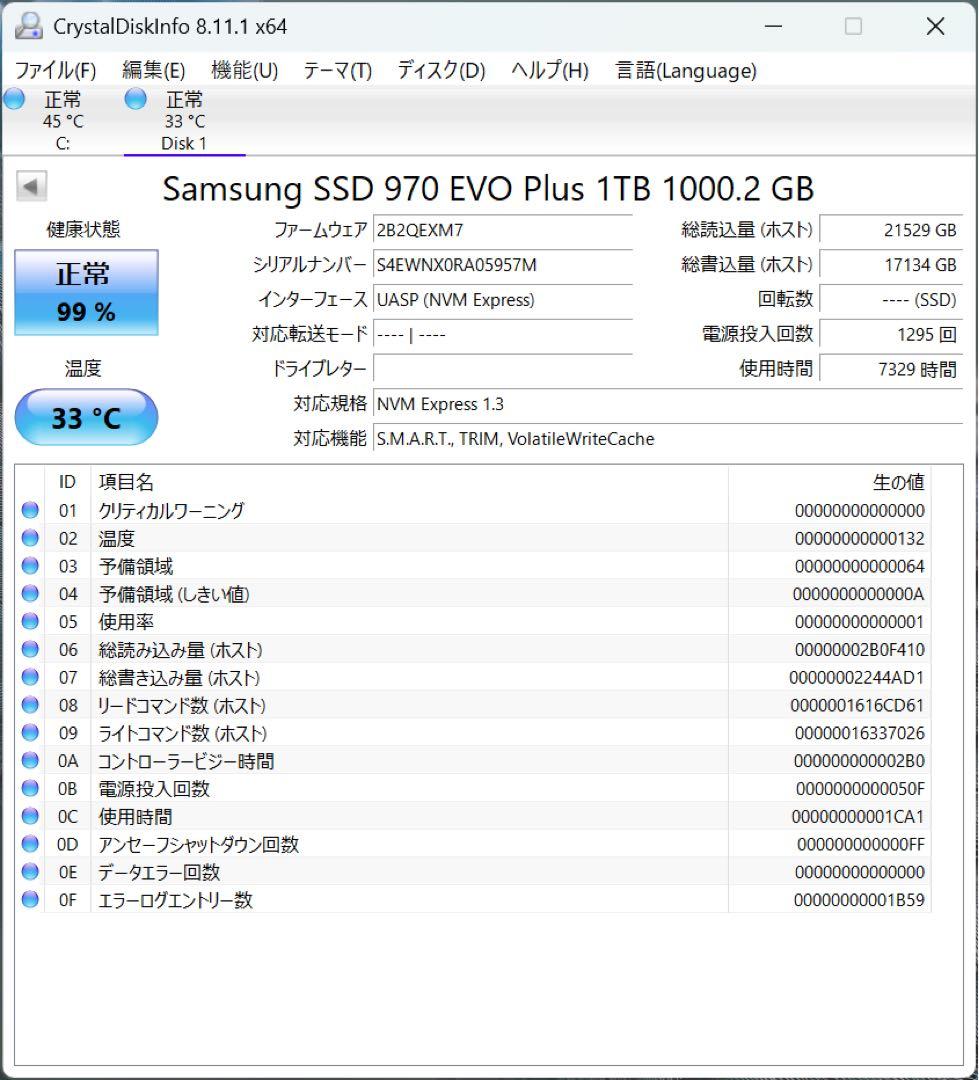Click status orb for attribute 05 使用率
This screenshot has height=1080, width=979.
point(30,621)
